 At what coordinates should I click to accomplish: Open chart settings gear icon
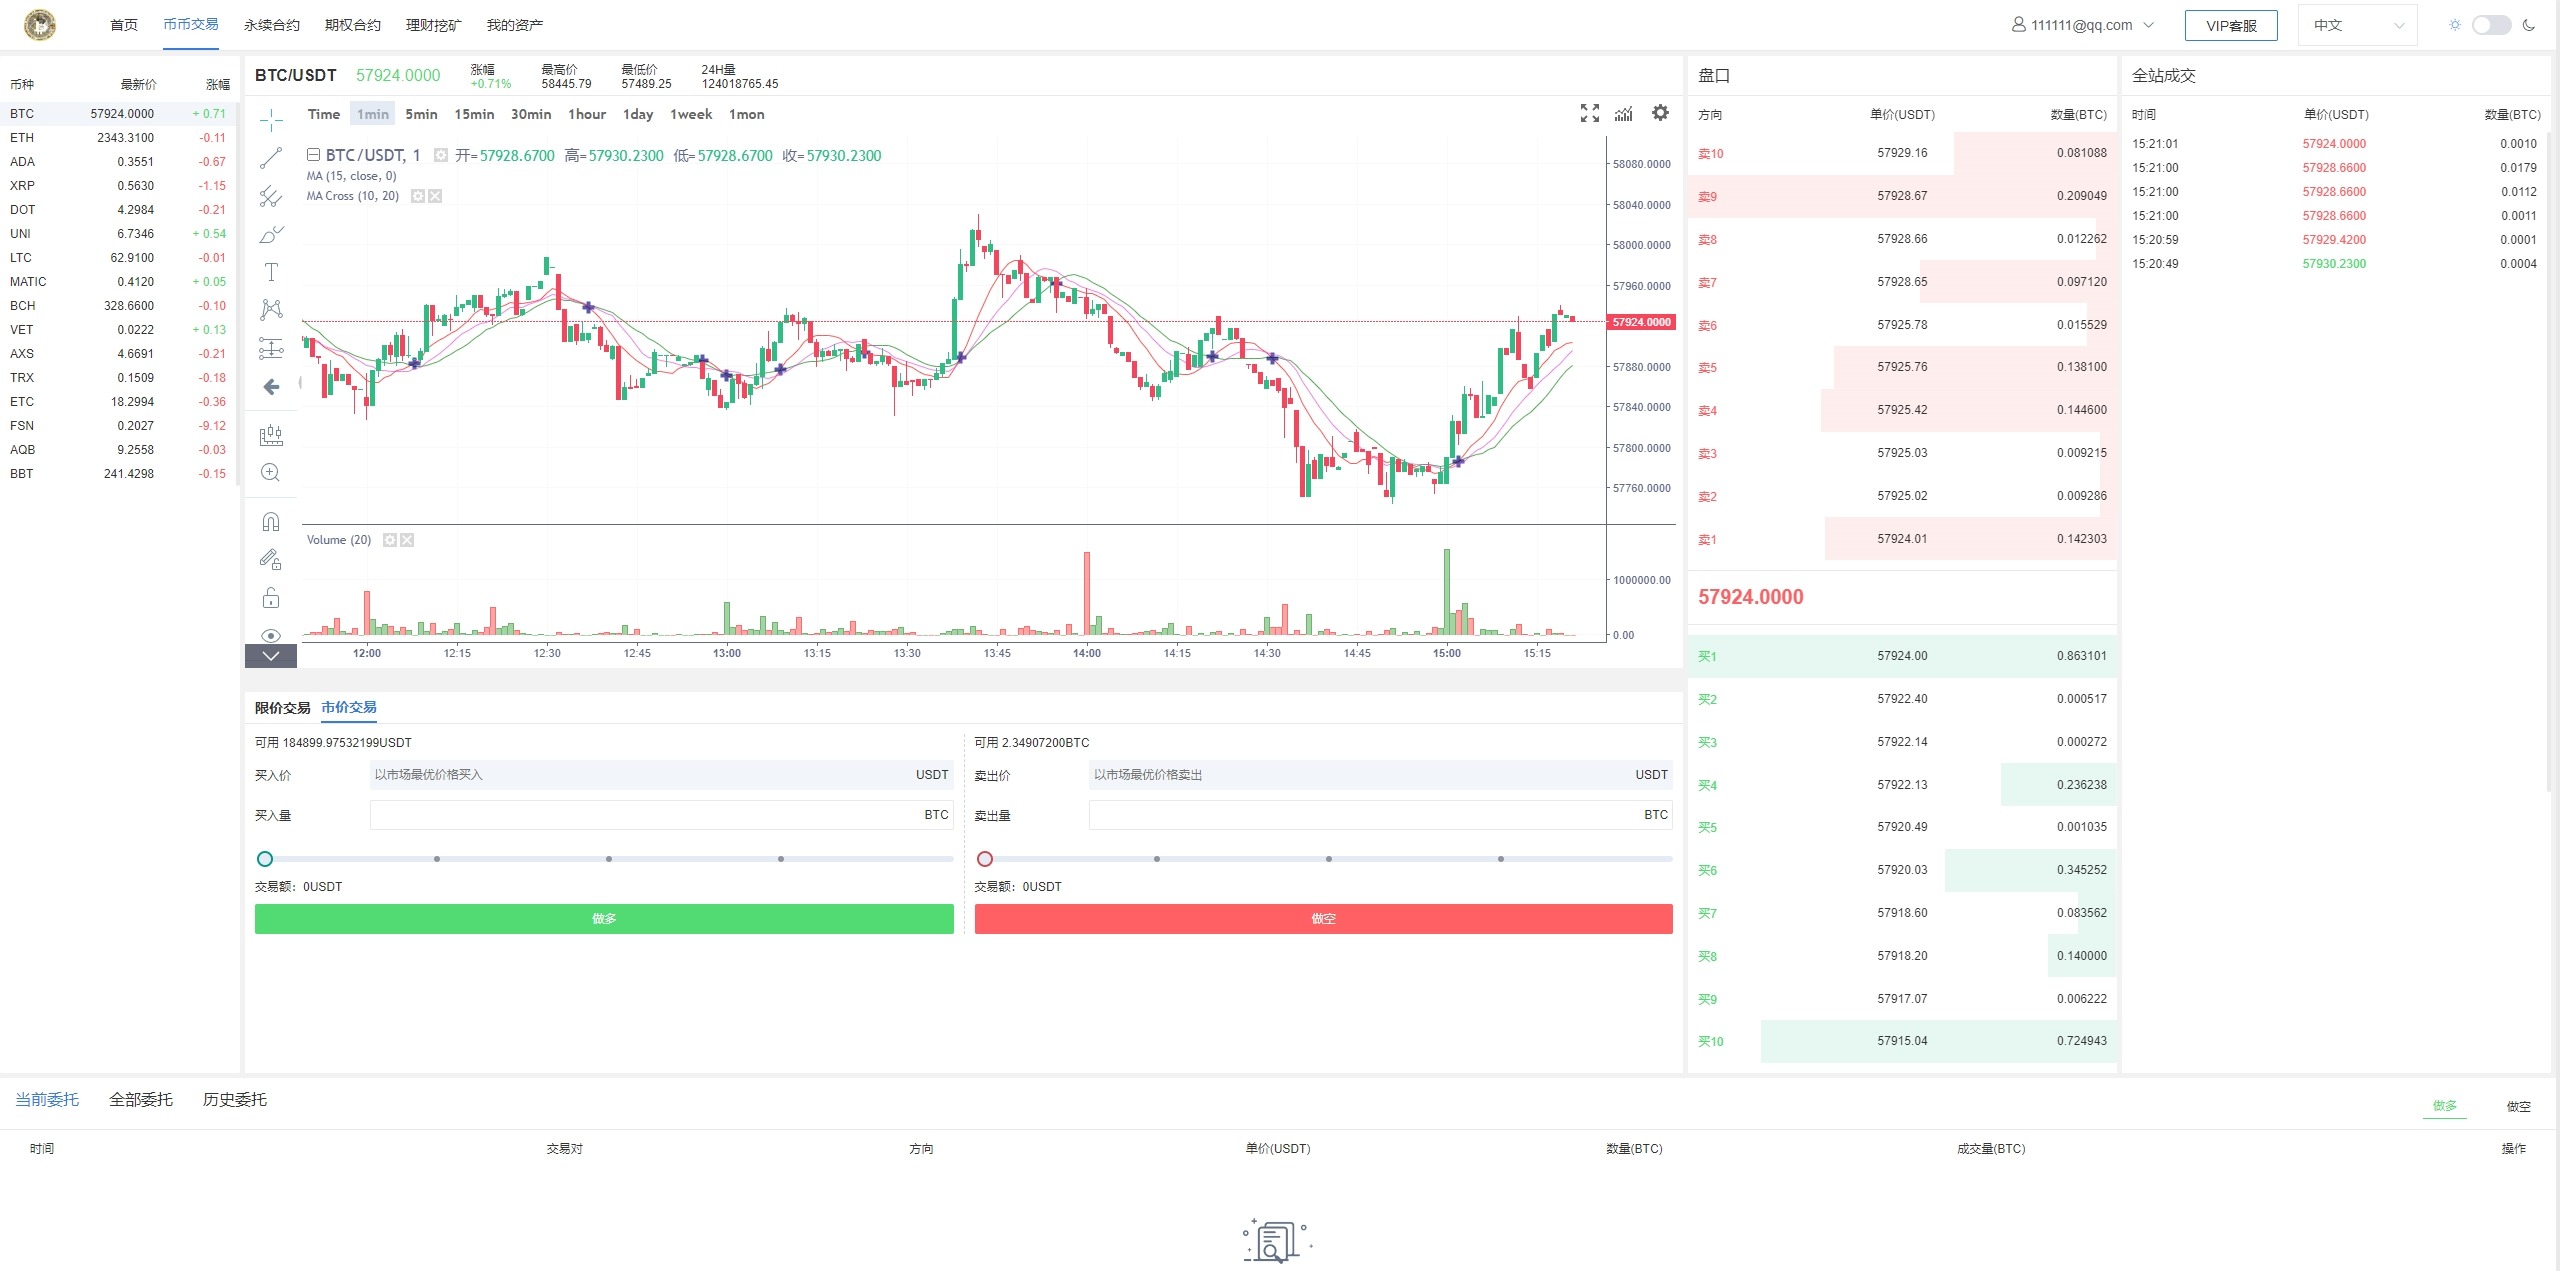[1660, 113]
